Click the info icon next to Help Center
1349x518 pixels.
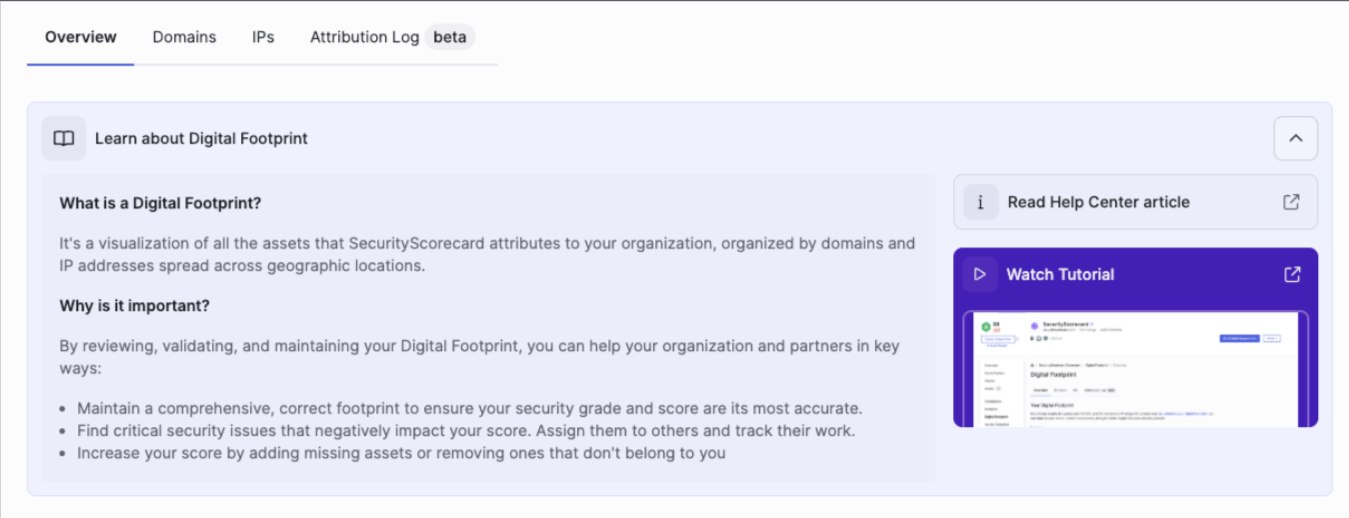click(981, 202)
